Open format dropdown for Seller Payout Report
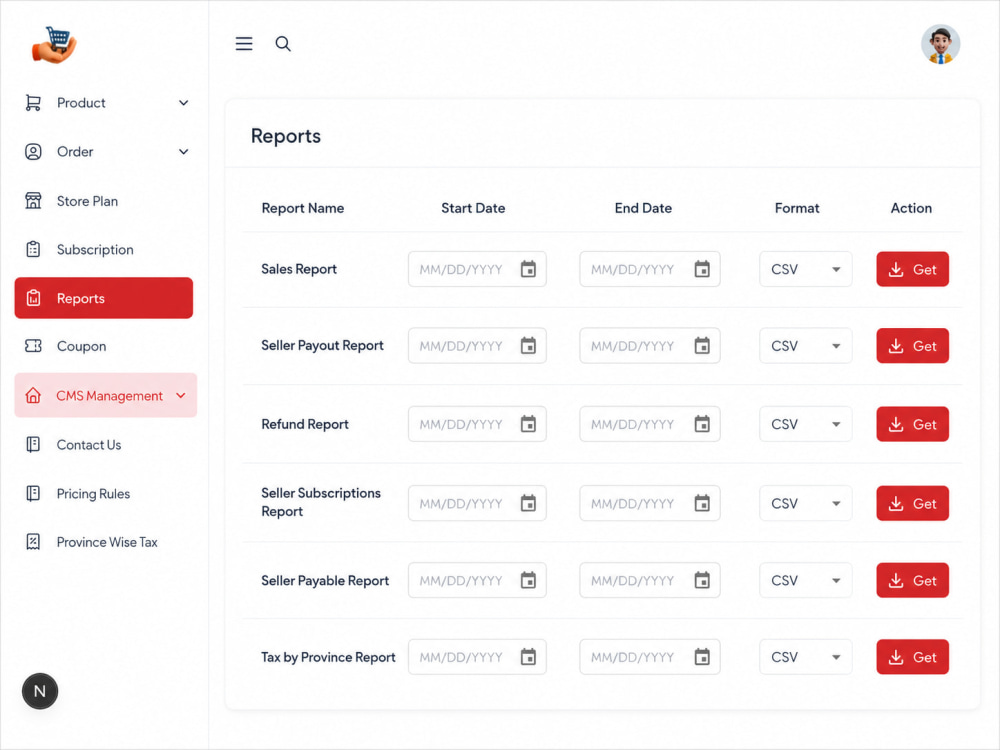 [x=805, y=346]
